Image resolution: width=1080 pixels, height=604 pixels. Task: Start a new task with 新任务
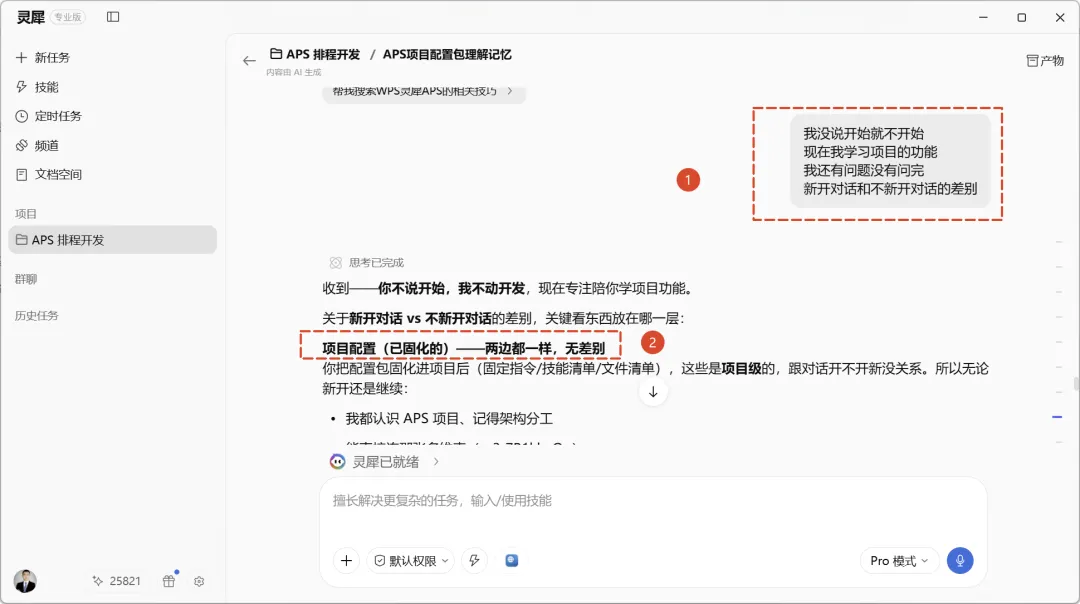tap(43, 58)
